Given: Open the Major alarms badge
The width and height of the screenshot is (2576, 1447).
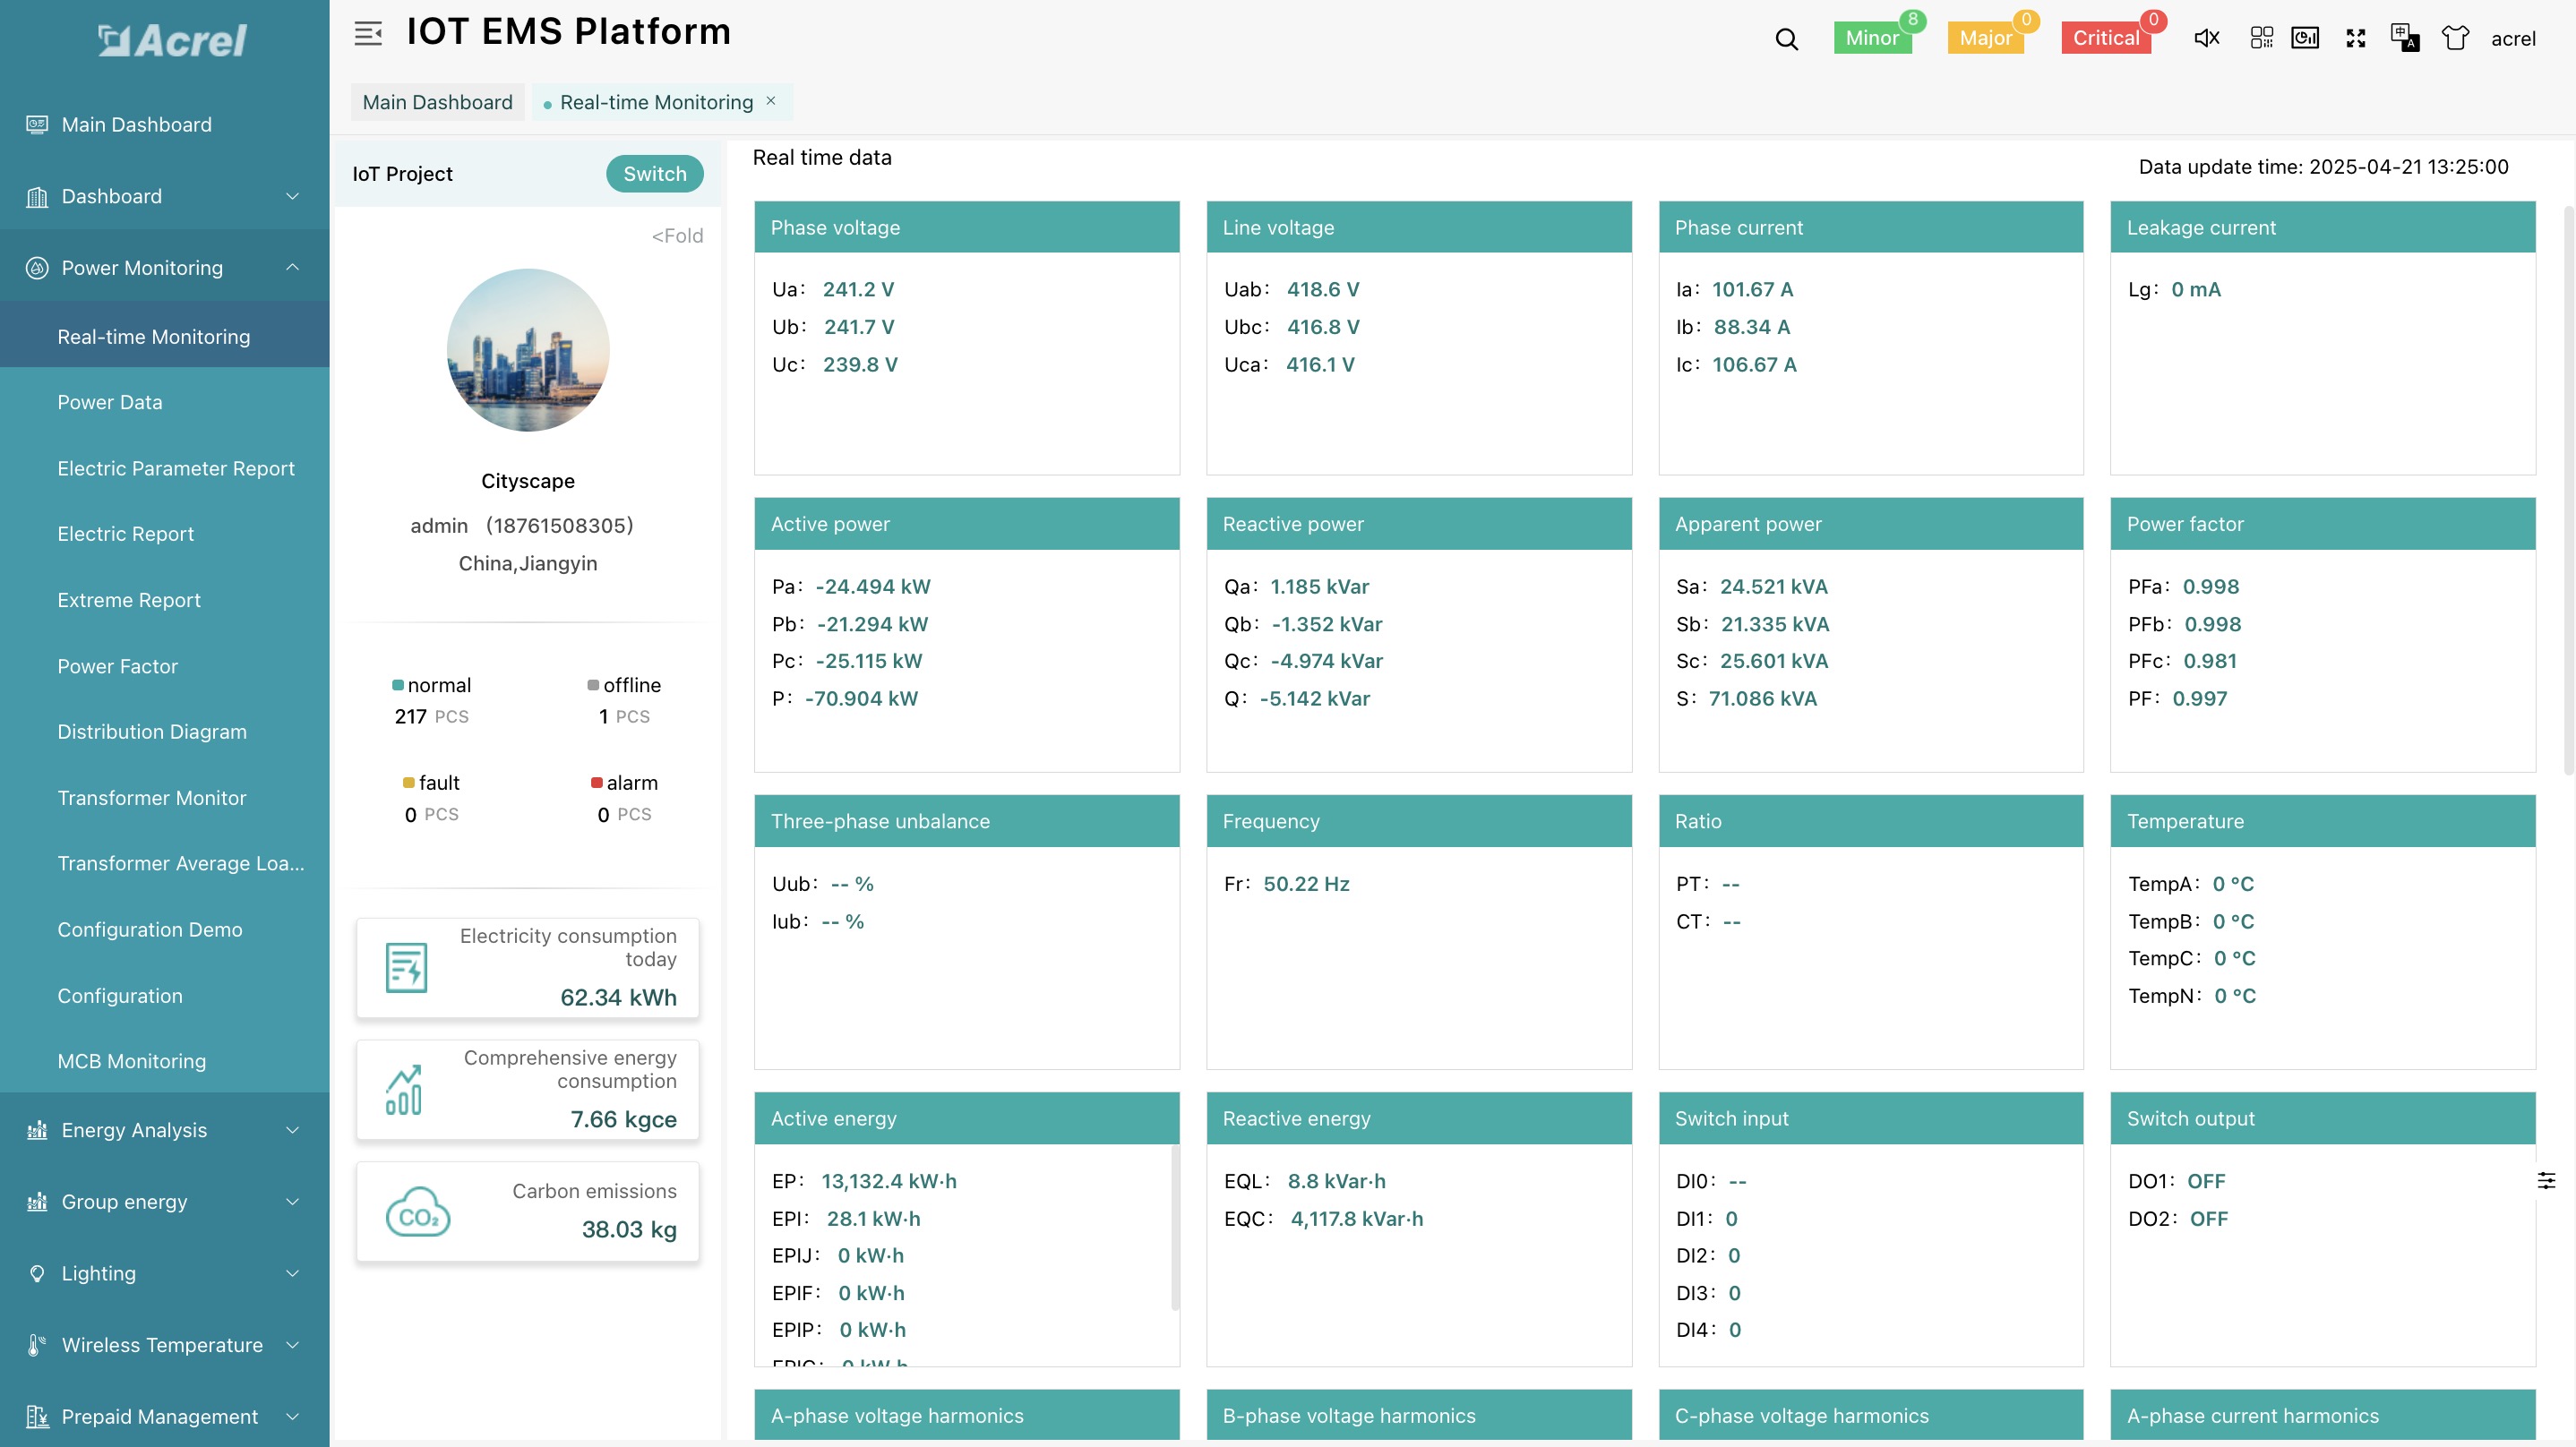Looking at the screenshot, I should point(1986,38).
